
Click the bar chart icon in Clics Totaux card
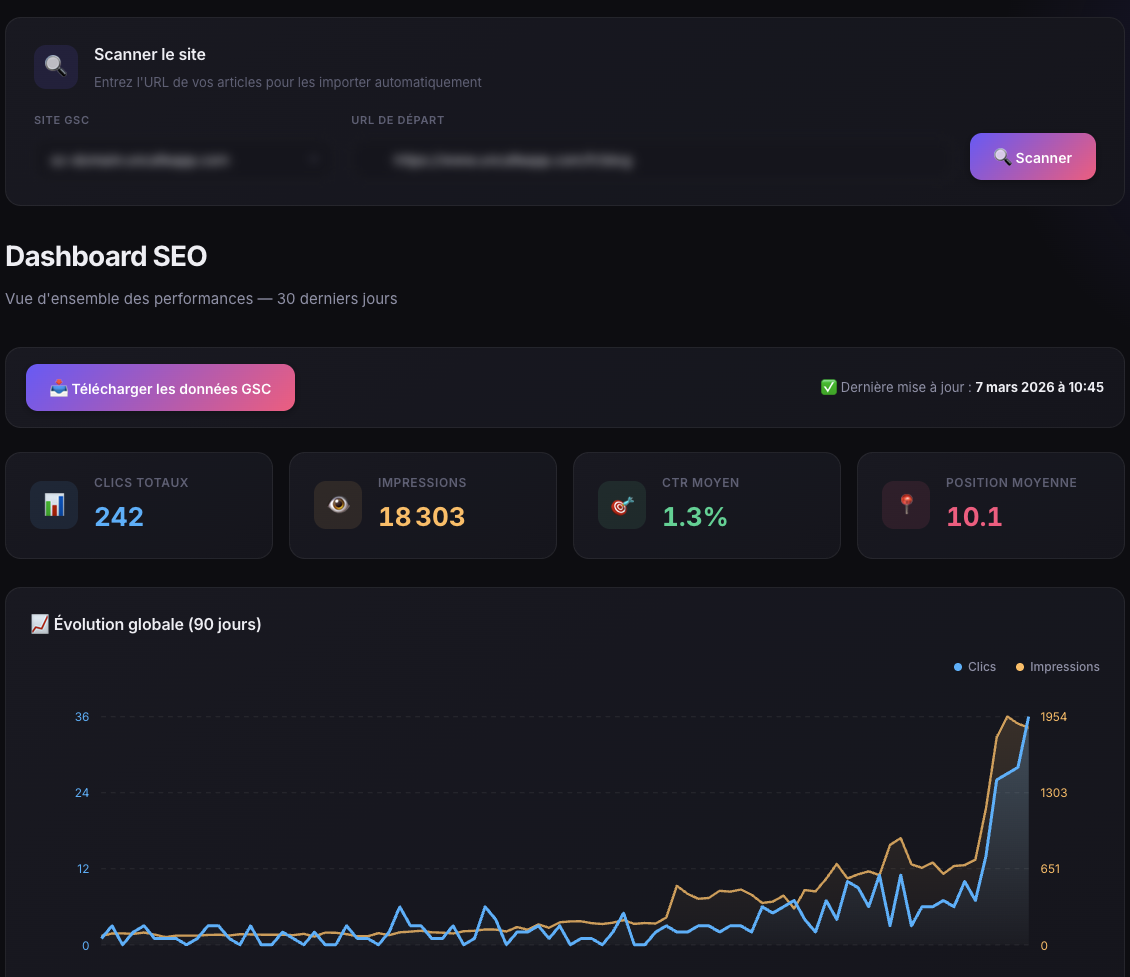click(x=54, y=505)
